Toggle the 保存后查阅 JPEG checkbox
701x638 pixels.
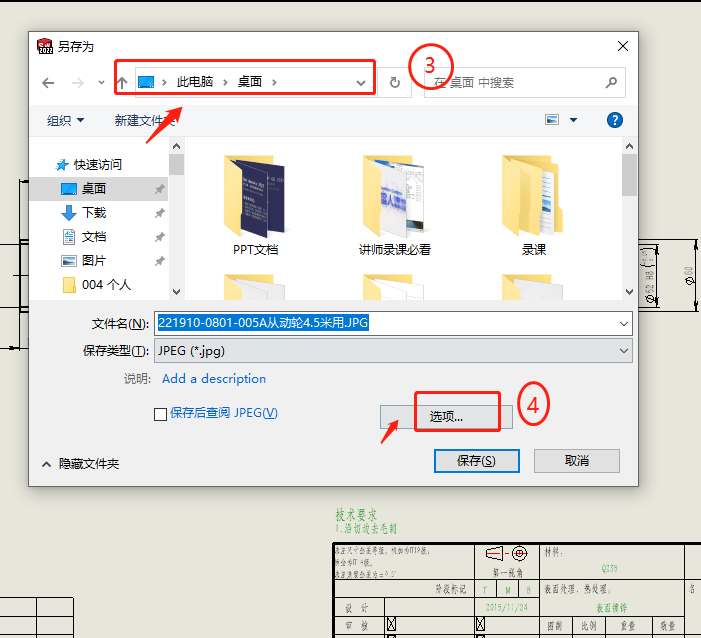[x=160, y=414]
